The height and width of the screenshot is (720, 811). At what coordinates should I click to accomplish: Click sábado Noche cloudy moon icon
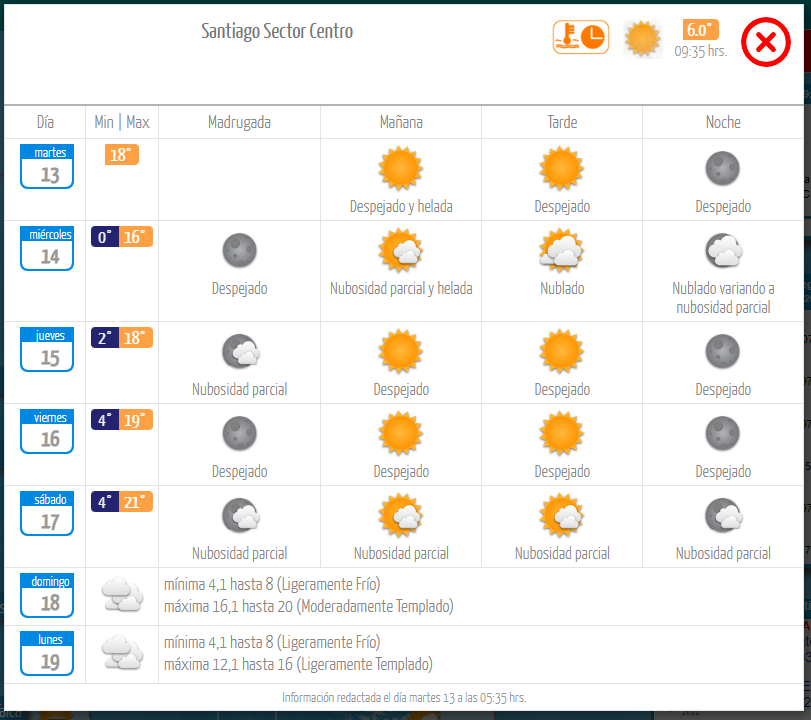tap(724, 515)
